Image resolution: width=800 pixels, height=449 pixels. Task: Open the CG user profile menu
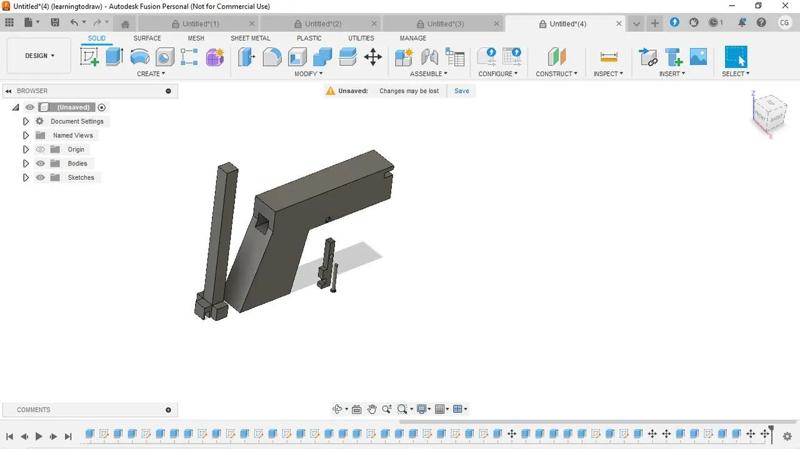(x=785, y=22)
